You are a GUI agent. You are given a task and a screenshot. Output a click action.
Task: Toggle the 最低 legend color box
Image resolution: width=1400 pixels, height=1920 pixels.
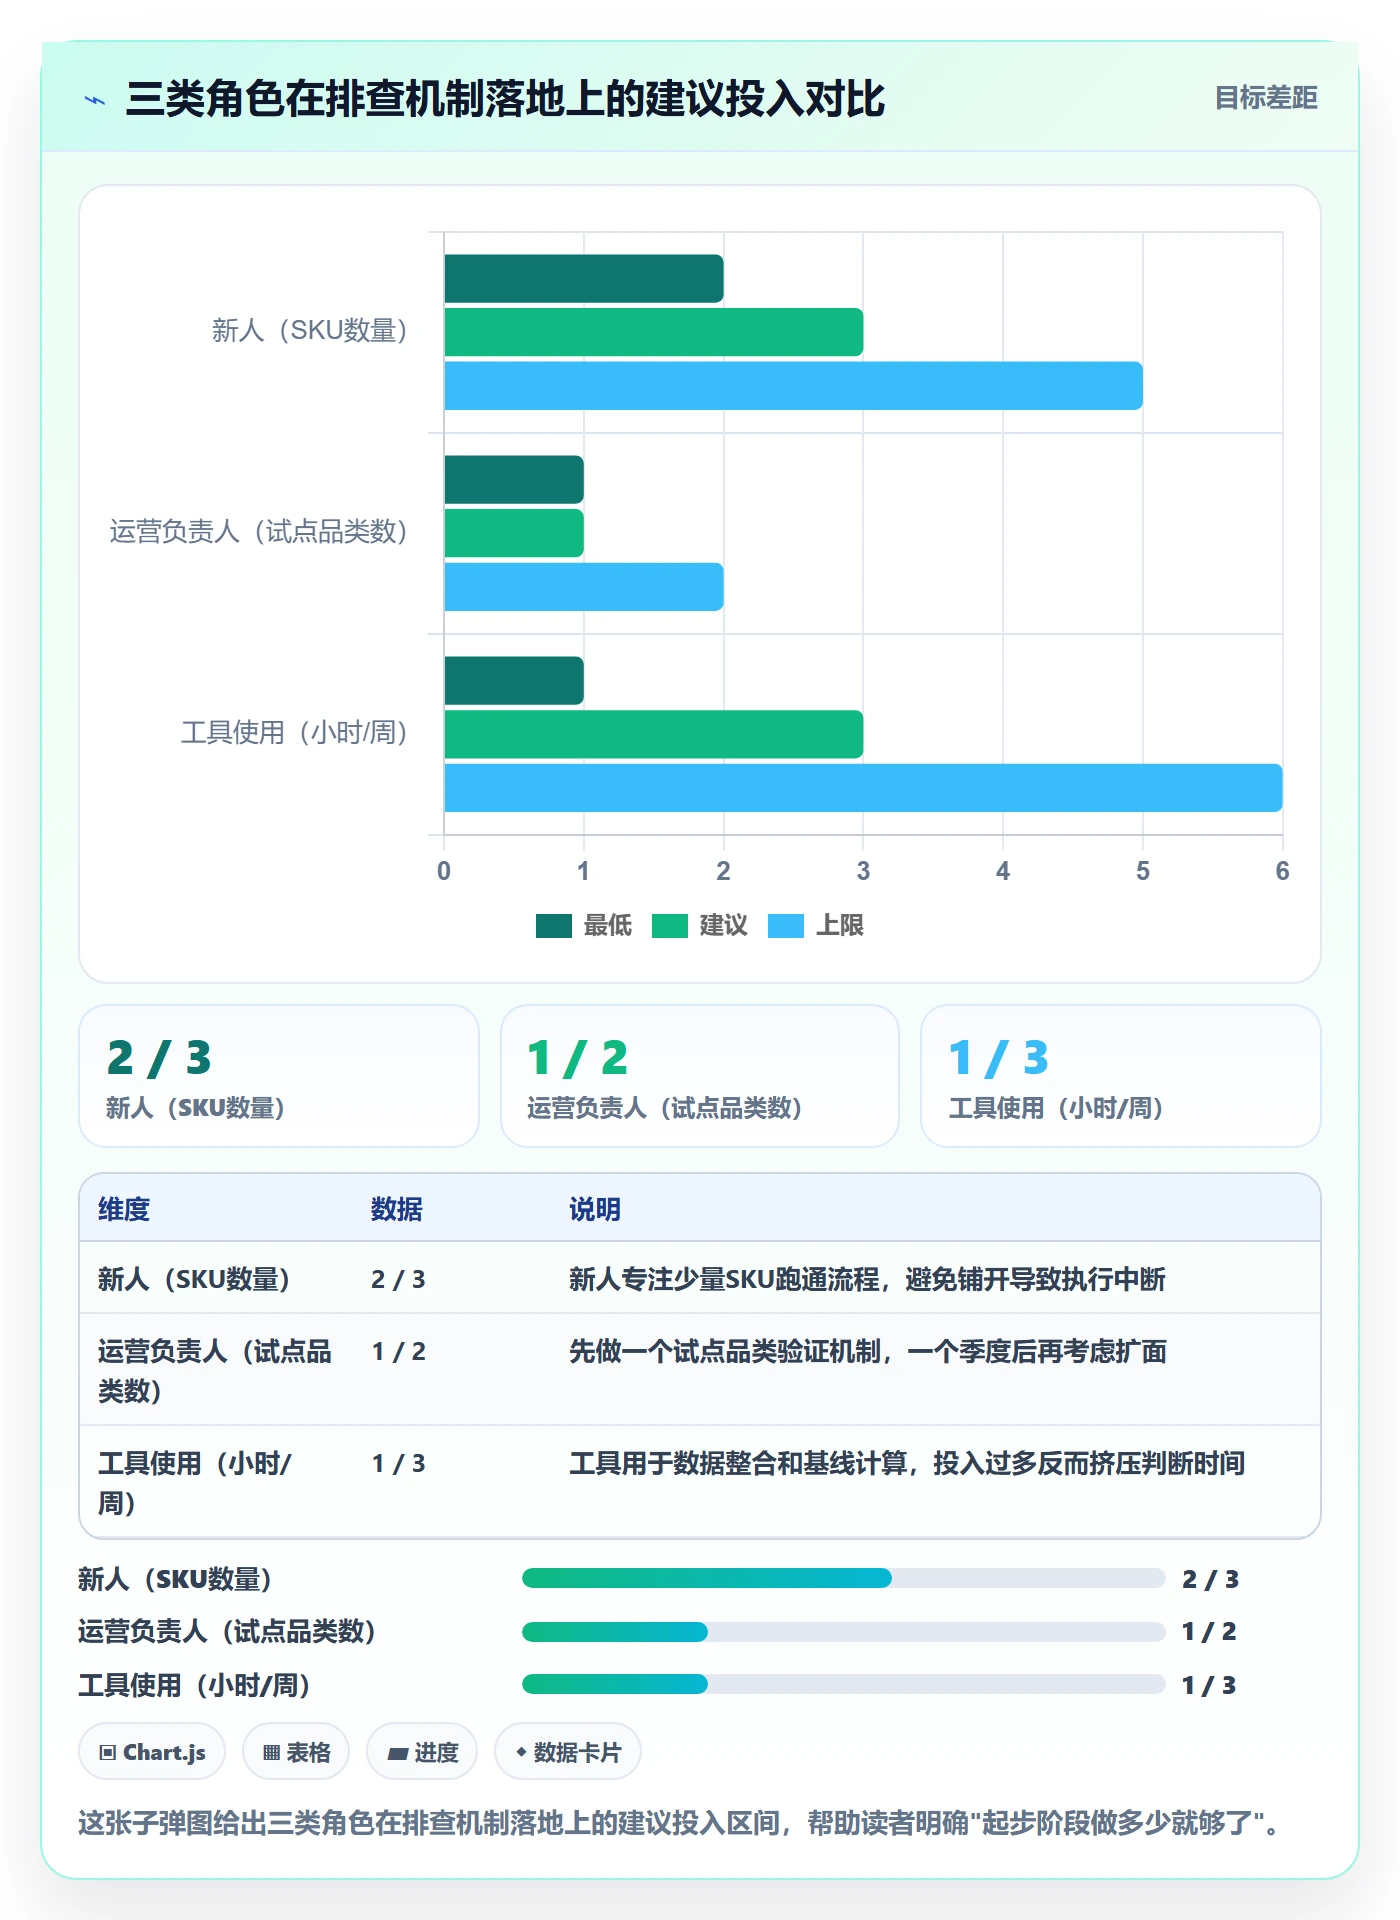pos(553,926)
